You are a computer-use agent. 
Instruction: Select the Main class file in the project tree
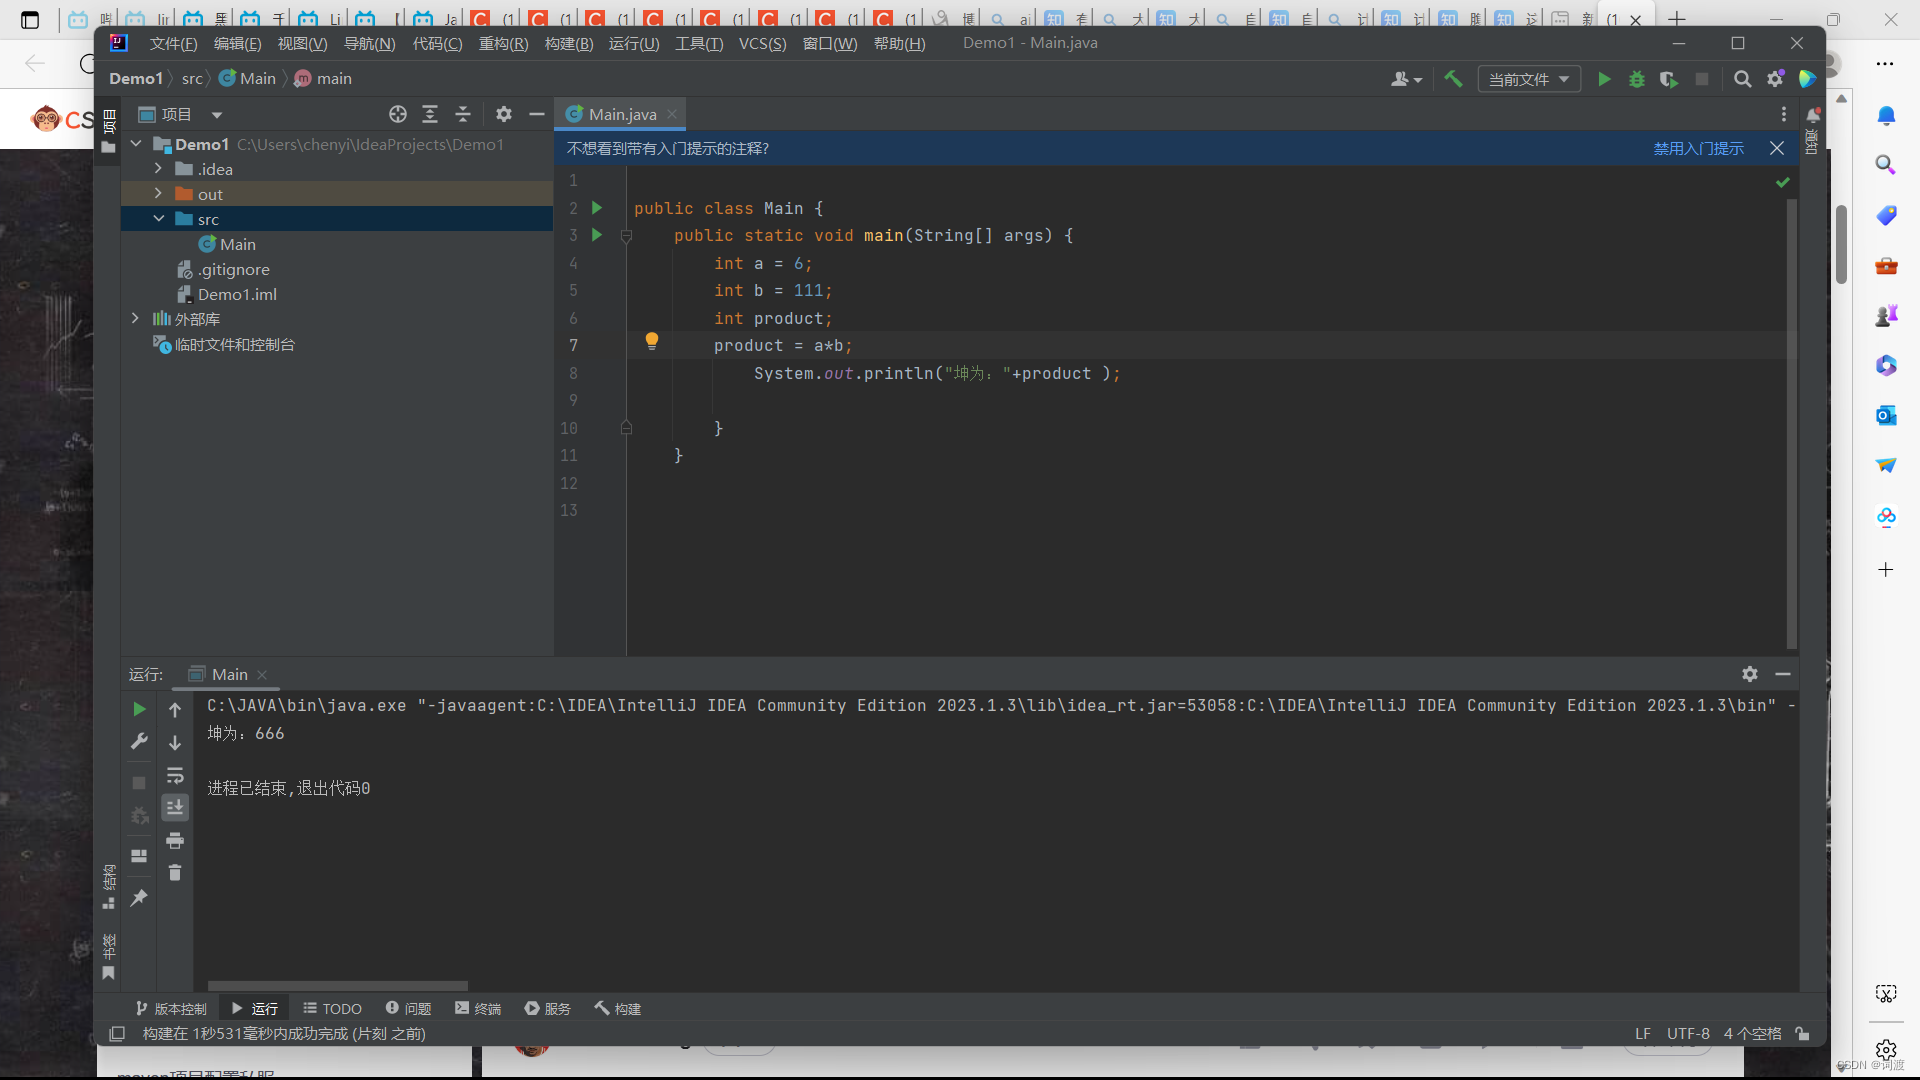click(237, 244)
